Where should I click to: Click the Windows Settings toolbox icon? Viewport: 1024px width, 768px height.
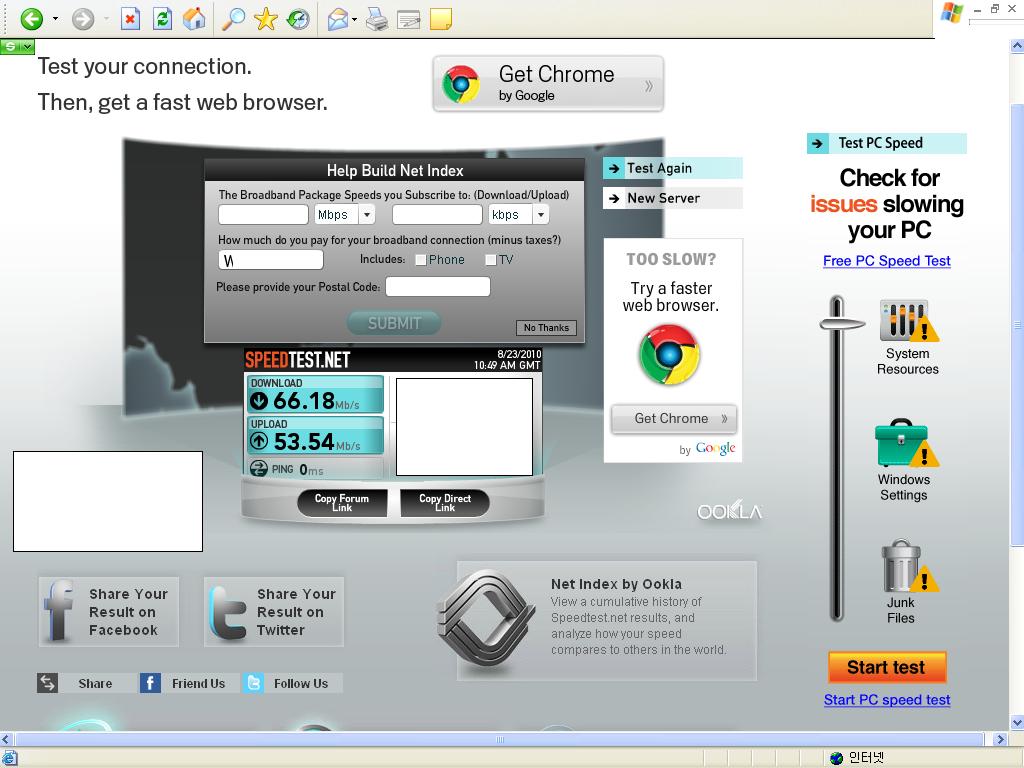pyautogui.click(x=907, y=443)
